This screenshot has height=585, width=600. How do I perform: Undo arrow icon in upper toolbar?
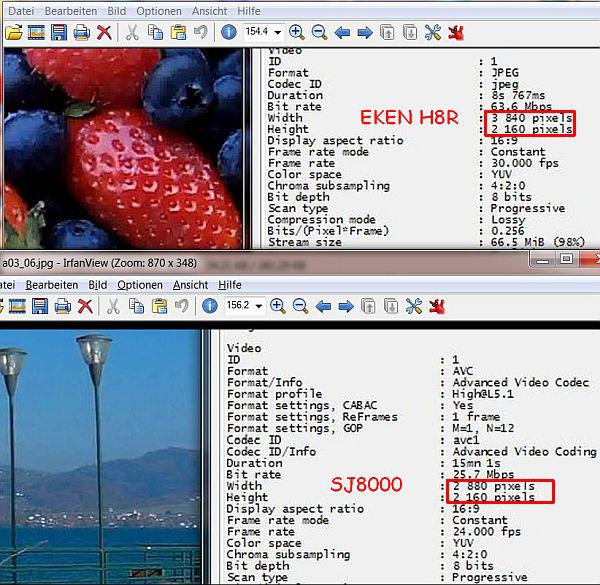[x=201, y=32]
